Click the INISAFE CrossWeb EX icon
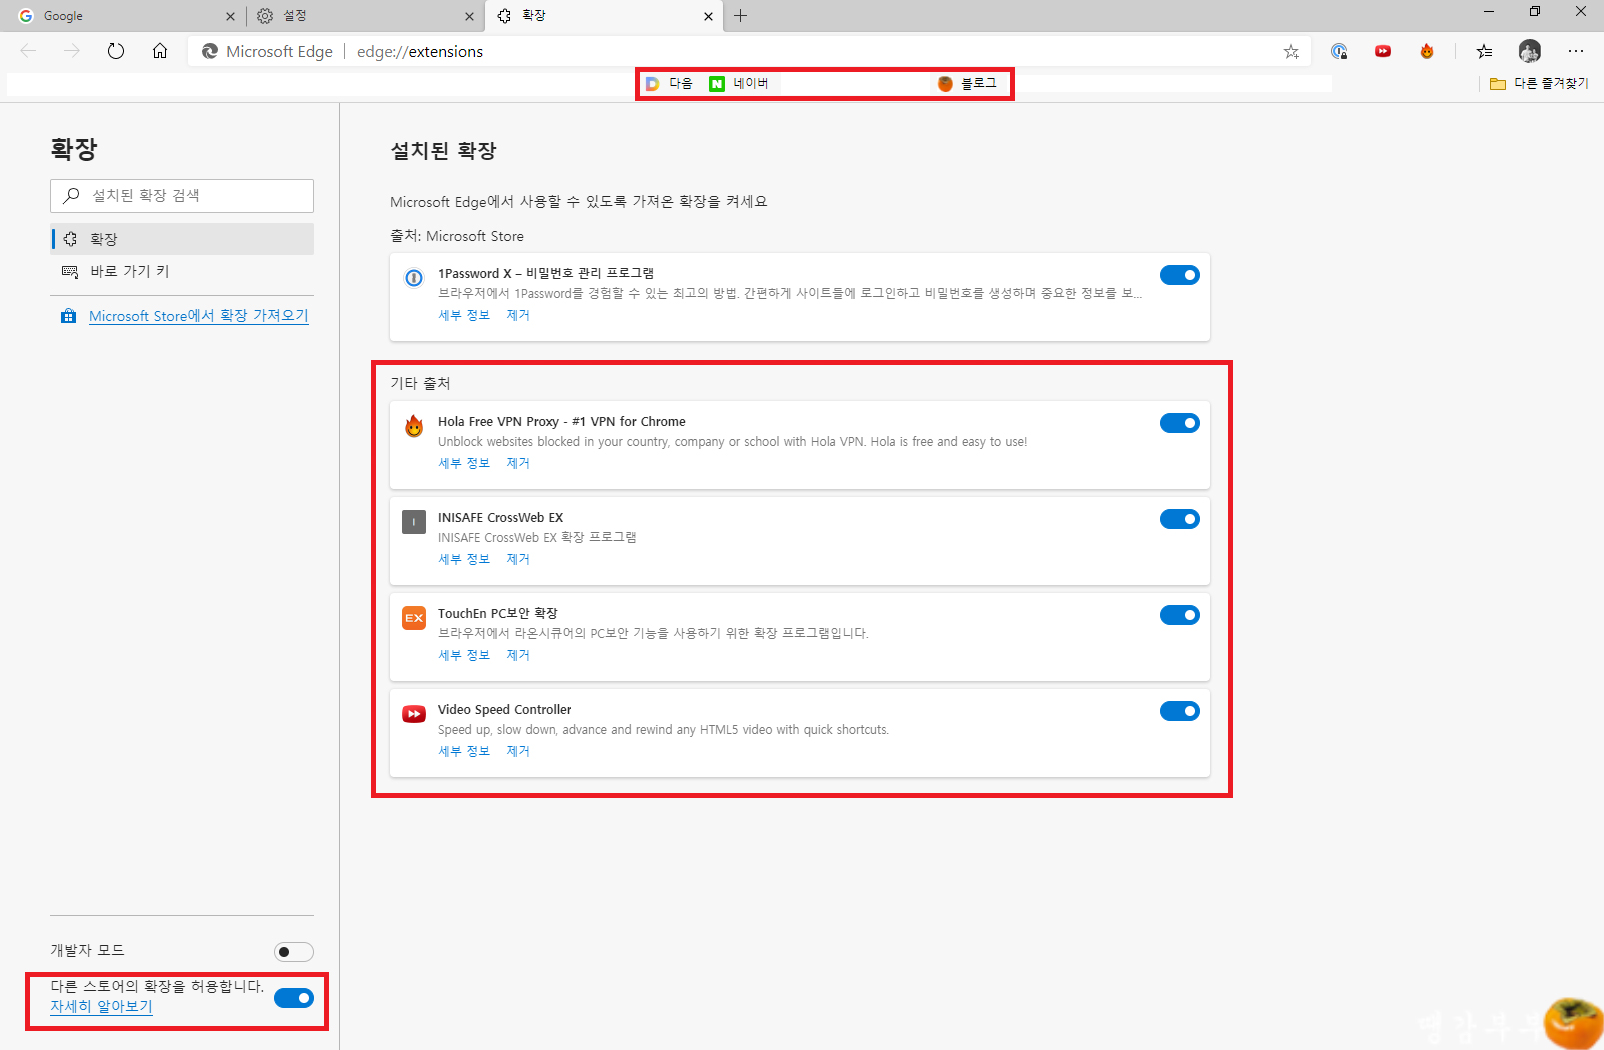The height and width of the screenshot is (1050, 1604). pos(414,522)
